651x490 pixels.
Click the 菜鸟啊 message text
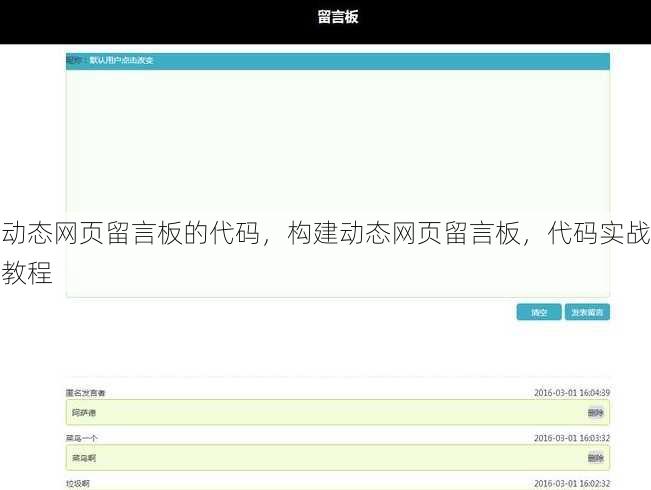tap(84, 458)
